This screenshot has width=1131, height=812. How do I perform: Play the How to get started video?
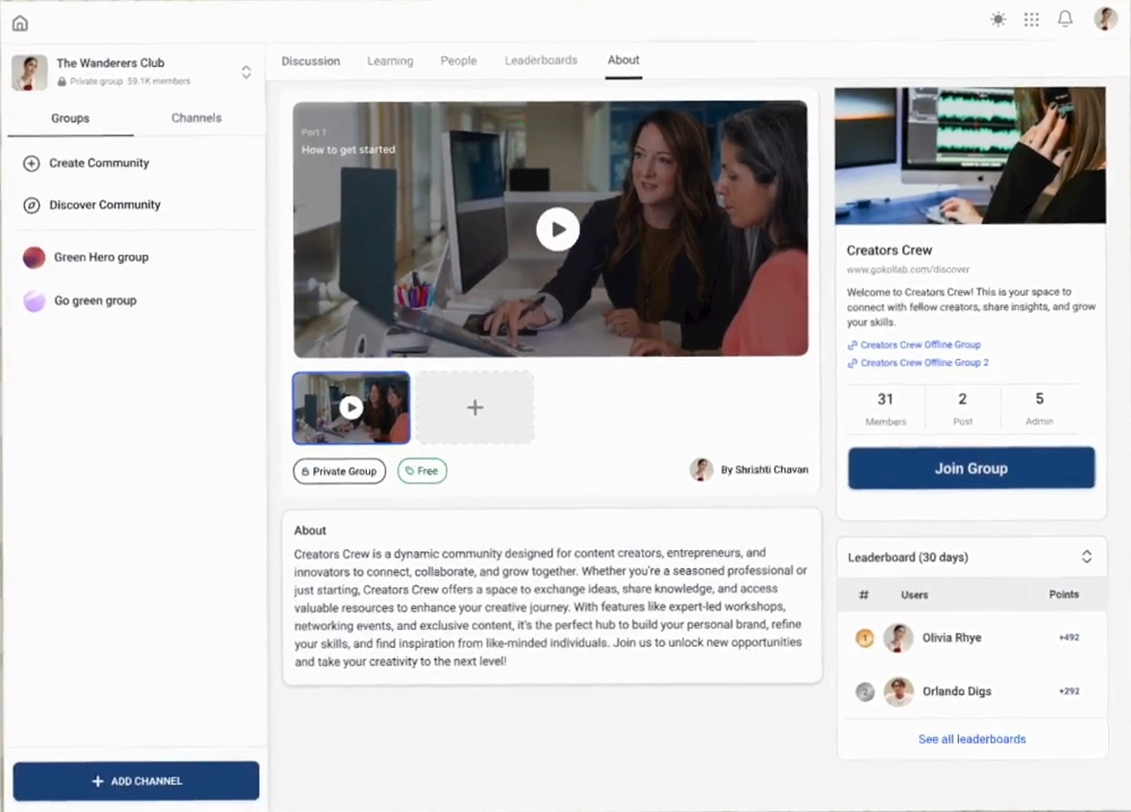pyautogui.click(x=557, y=230)
